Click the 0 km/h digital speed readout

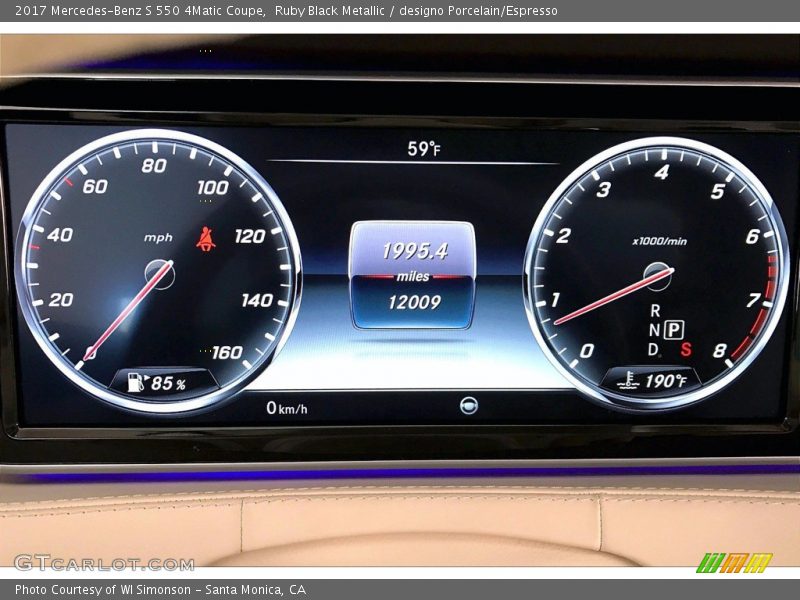pyautogui.click(x=287, y=408)
